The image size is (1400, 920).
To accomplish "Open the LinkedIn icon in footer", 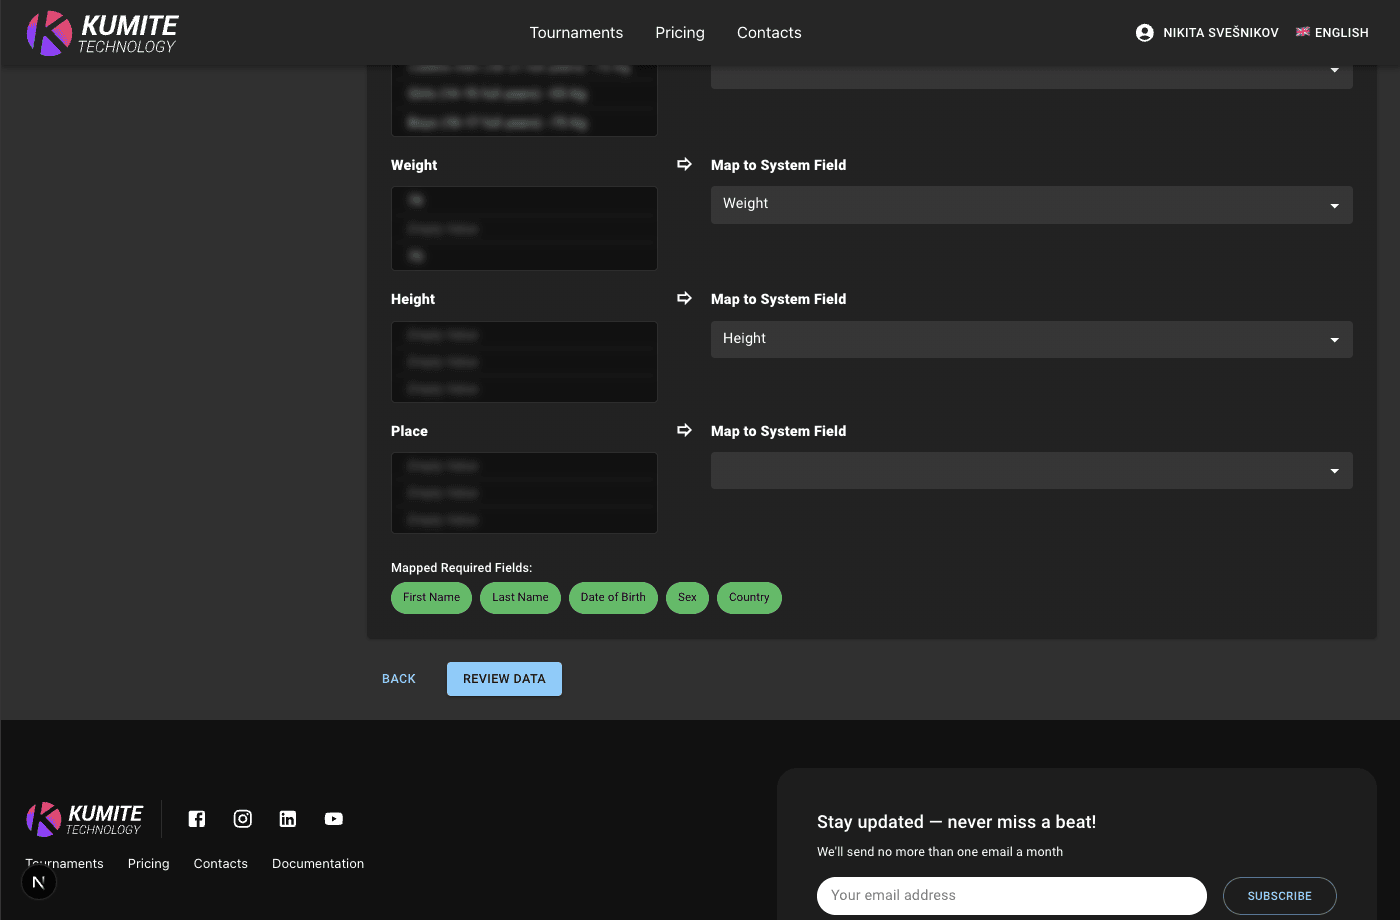I will click(288, 819).
